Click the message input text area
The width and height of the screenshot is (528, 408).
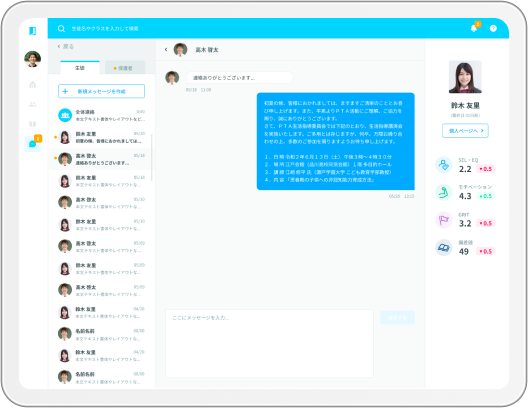tap(269, 343)
